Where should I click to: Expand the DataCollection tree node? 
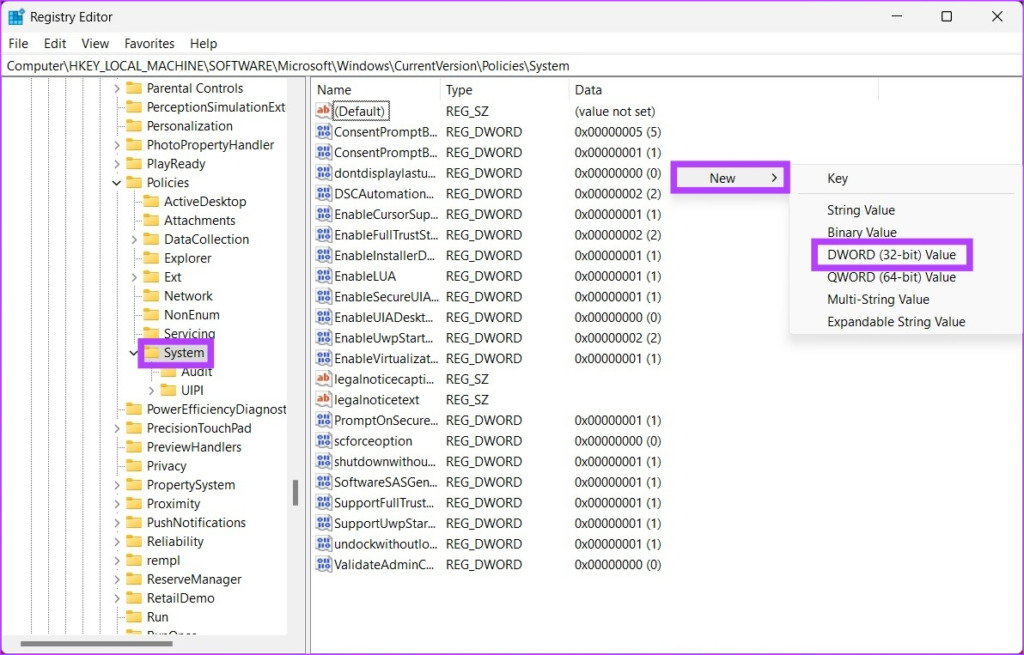(x=135, y=240)
